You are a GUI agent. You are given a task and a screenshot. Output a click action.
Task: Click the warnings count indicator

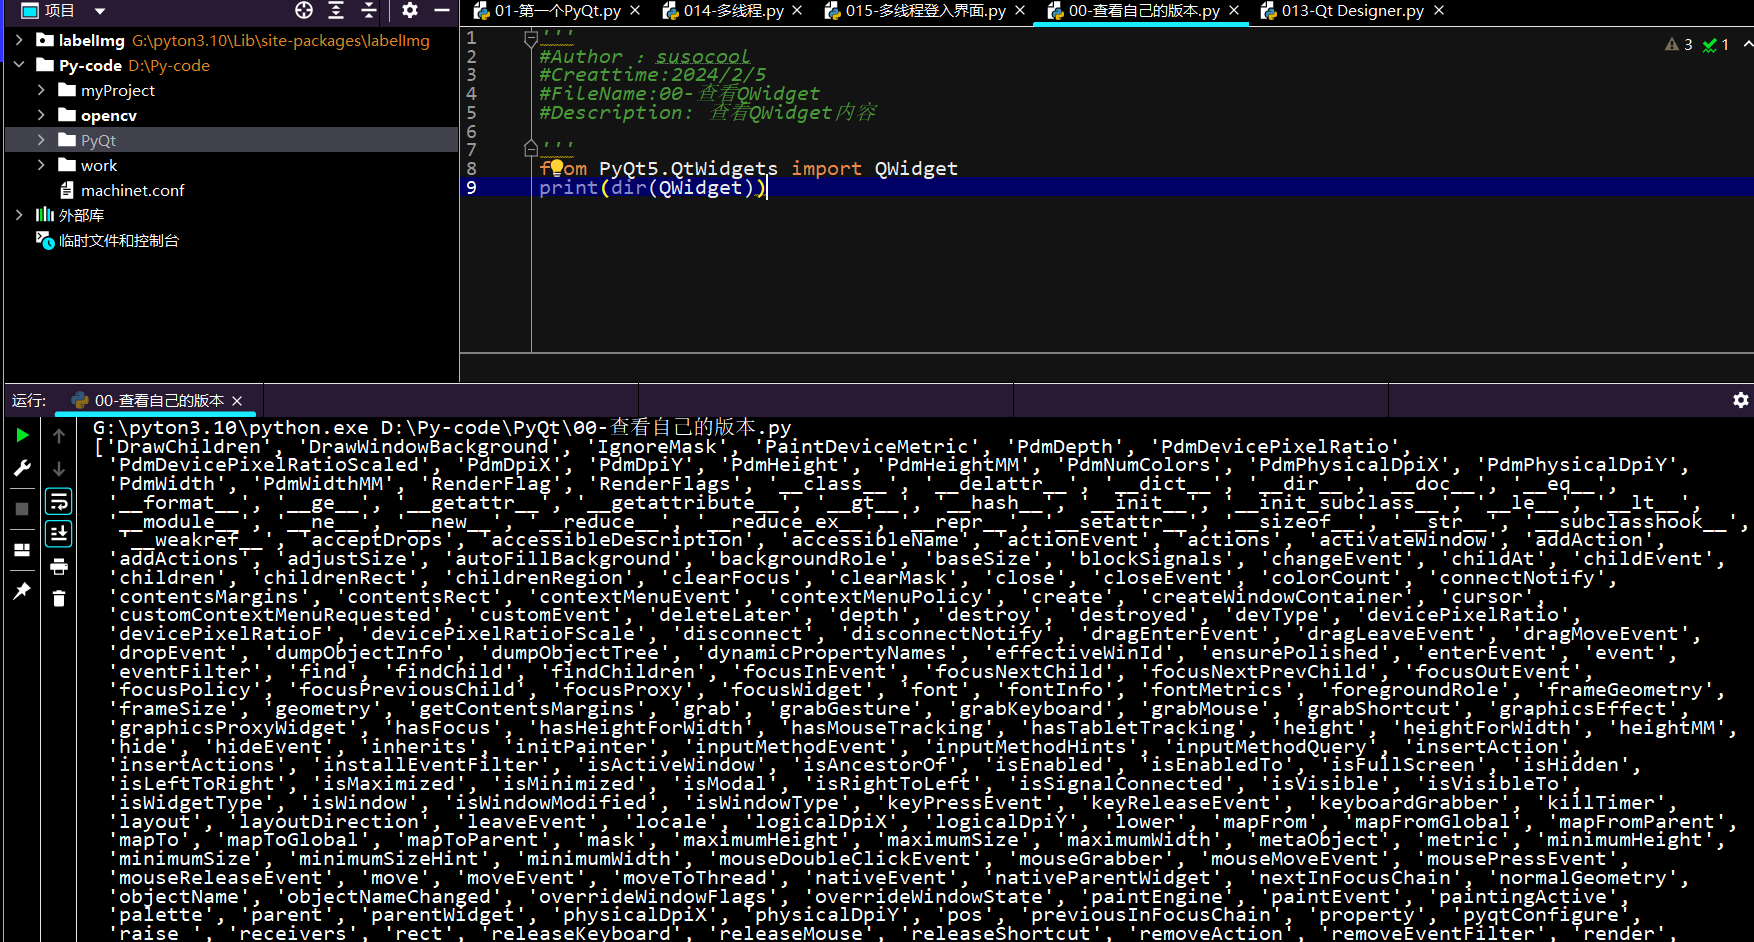tap(1679, 44)
